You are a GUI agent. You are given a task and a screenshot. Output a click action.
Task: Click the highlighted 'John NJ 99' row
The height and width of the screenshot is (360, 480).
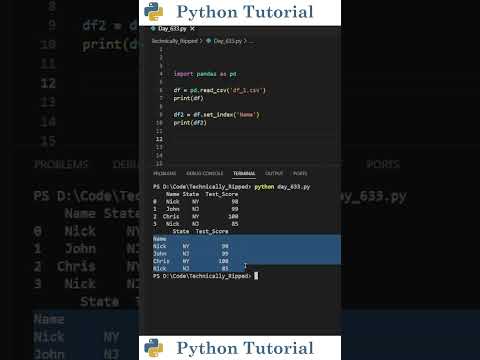(x=191, y=254)
